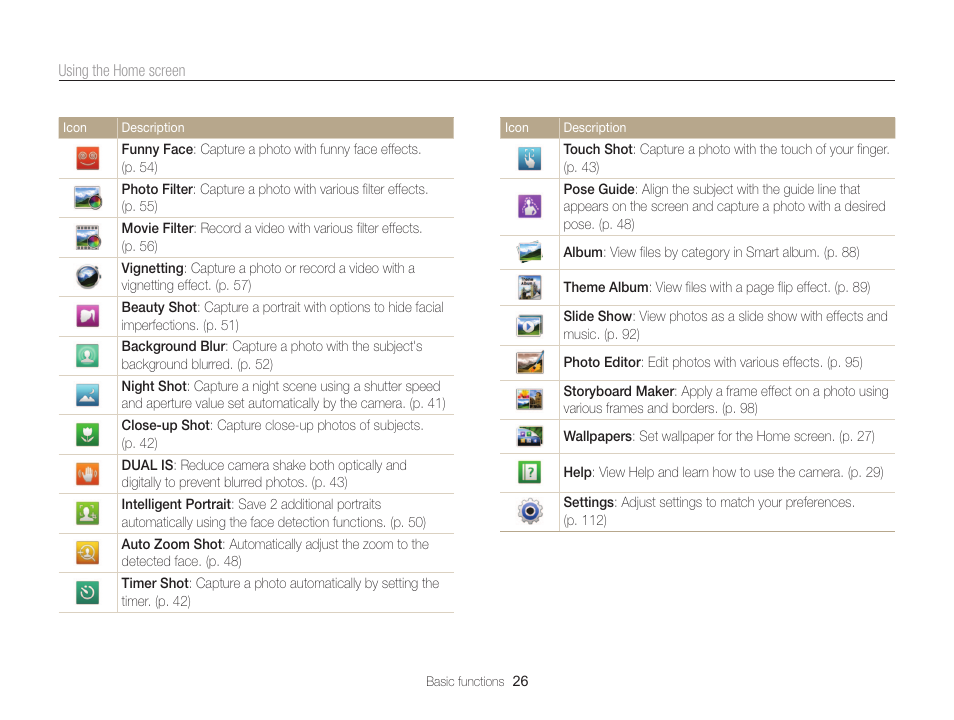Image resolution: width=954 pixels, height=720 pixels.
Task: Select the Timer Shot icon
Action: [88, 592]
